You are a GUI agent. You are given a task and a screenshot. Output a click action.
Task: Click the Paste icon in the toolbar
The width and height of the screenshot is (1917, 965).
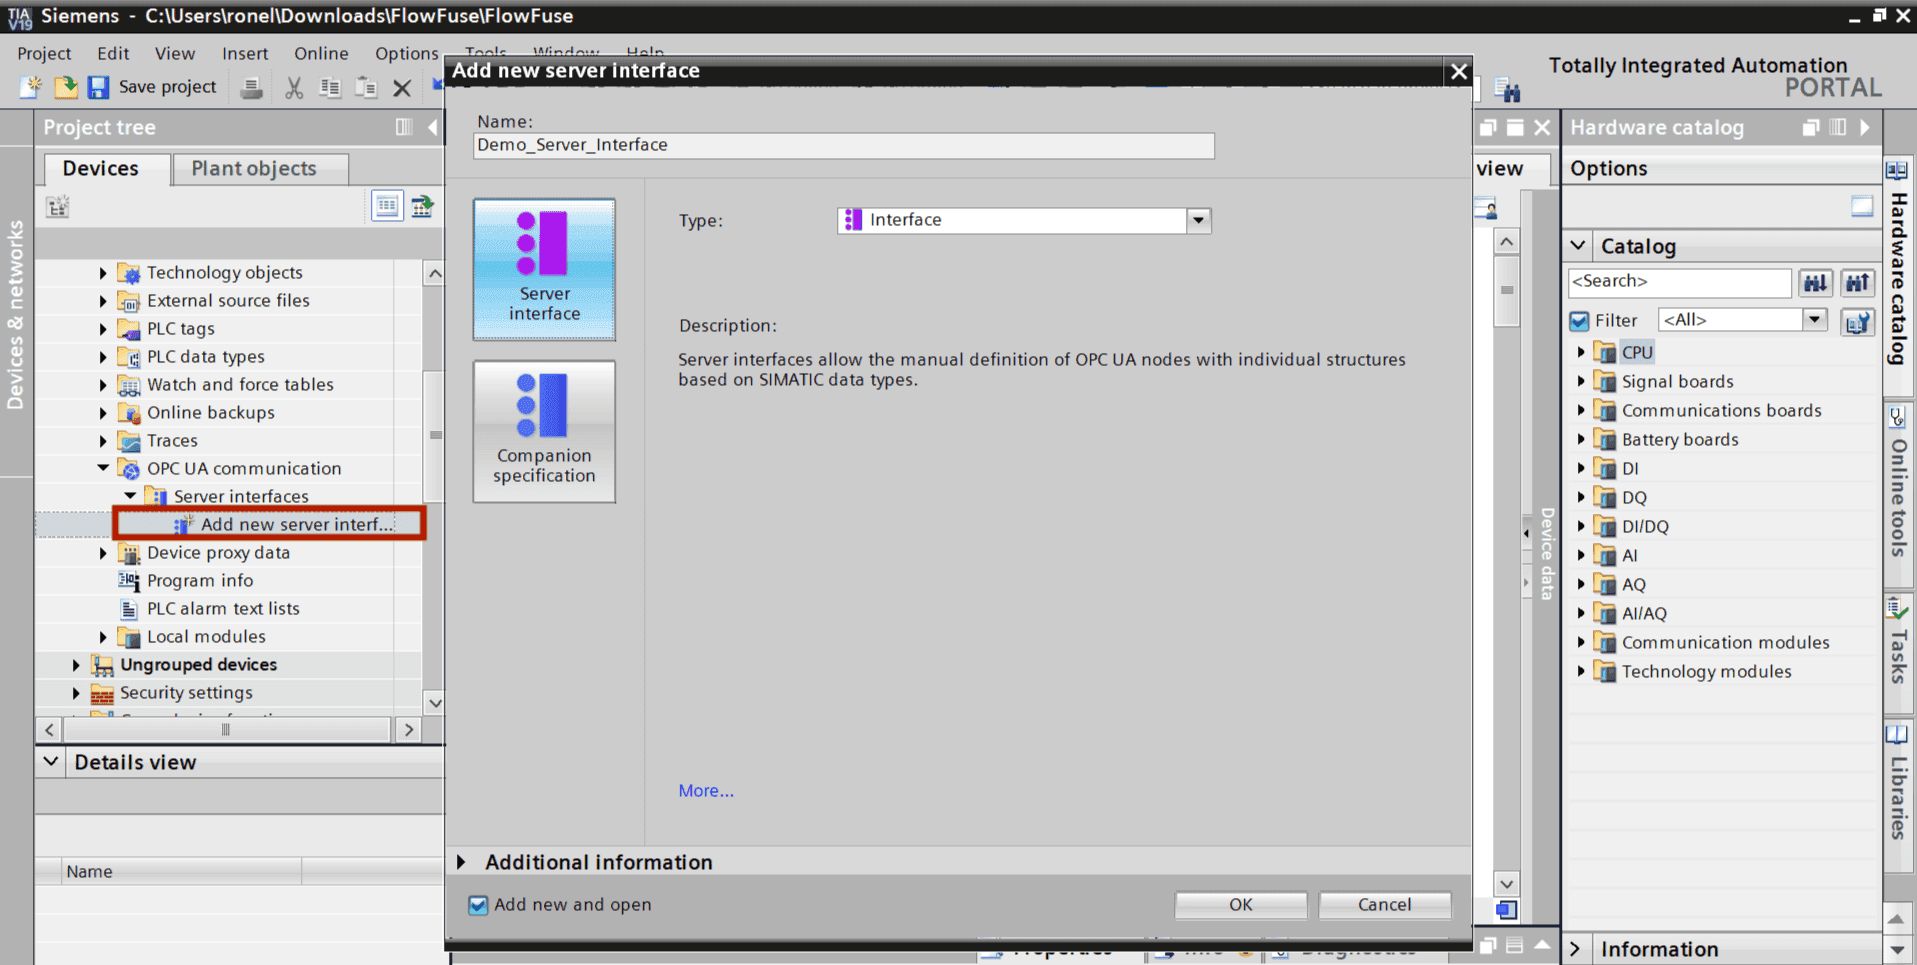click(x=366, y=87)
